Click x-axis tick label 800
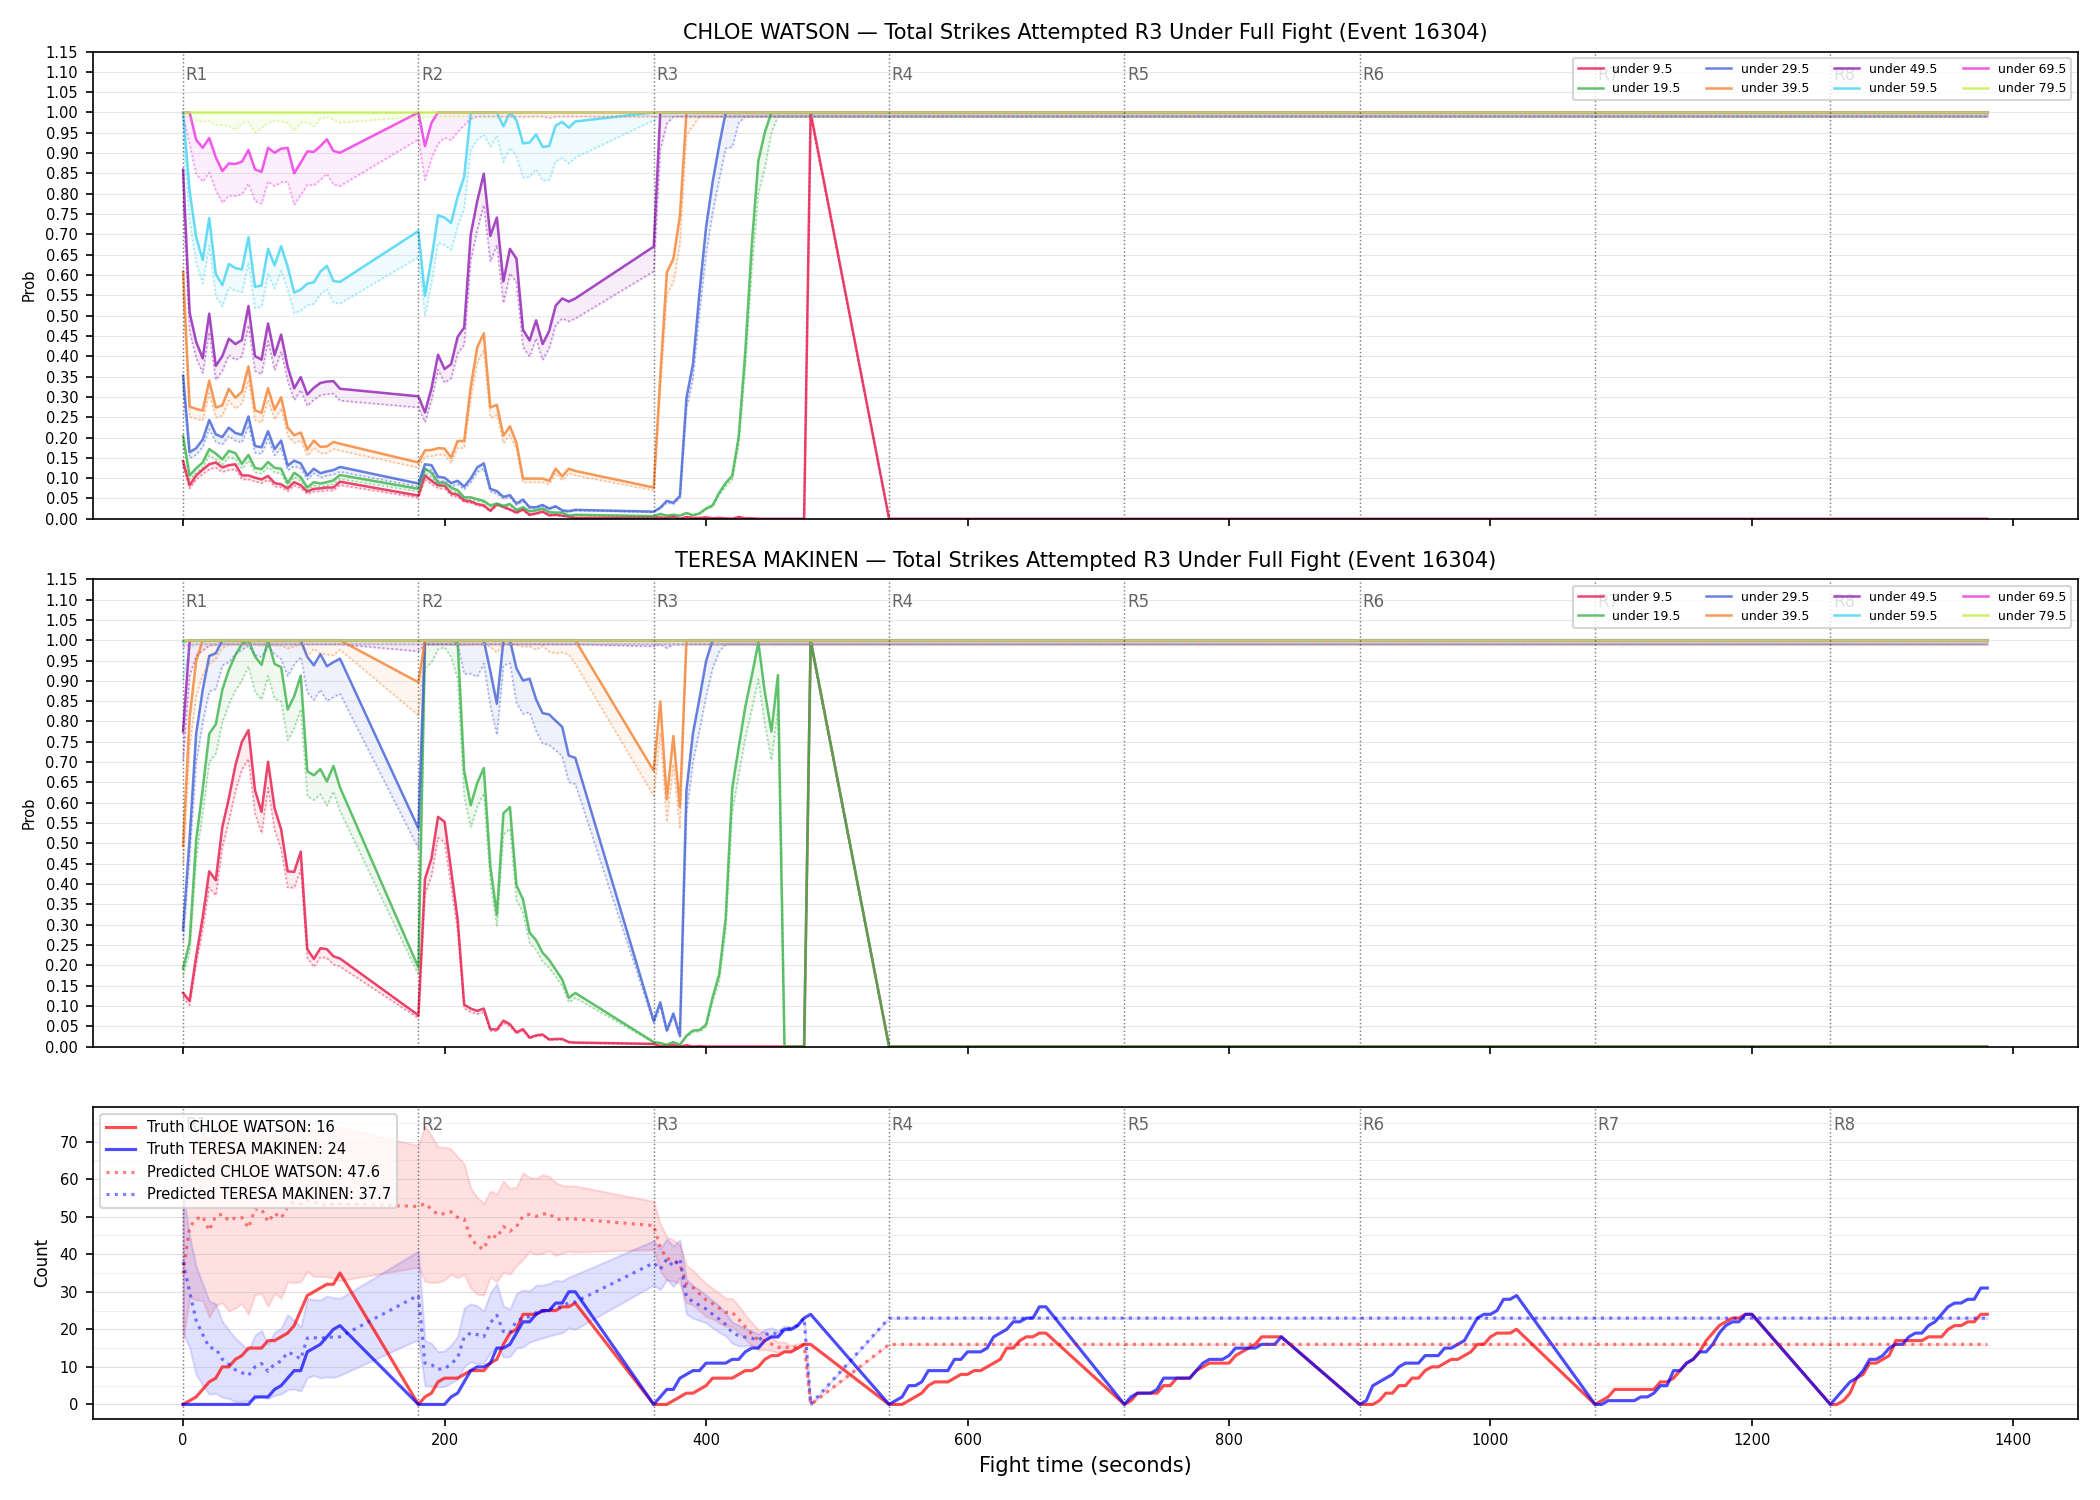The image size is (2100, 1500). click(1229, 1440)
